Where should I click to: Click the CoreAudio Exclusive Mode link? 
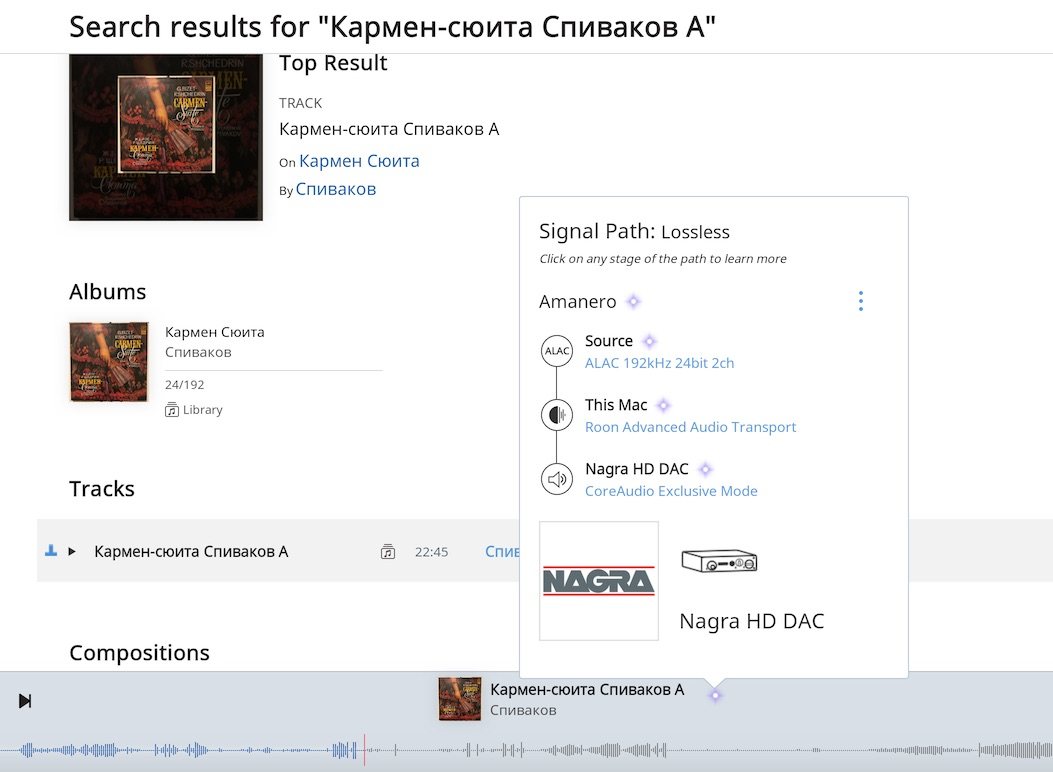click(x=671, y=491)
